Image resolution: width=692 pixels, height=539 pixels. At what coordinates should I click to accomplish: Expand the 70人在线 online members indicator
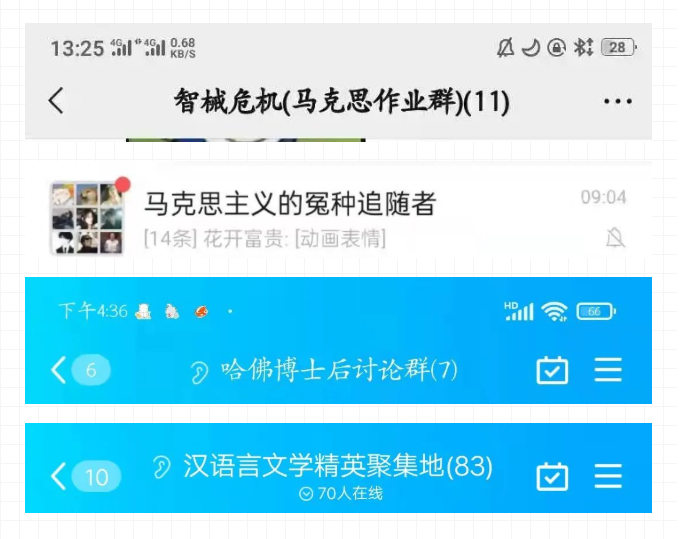(340, 494)
